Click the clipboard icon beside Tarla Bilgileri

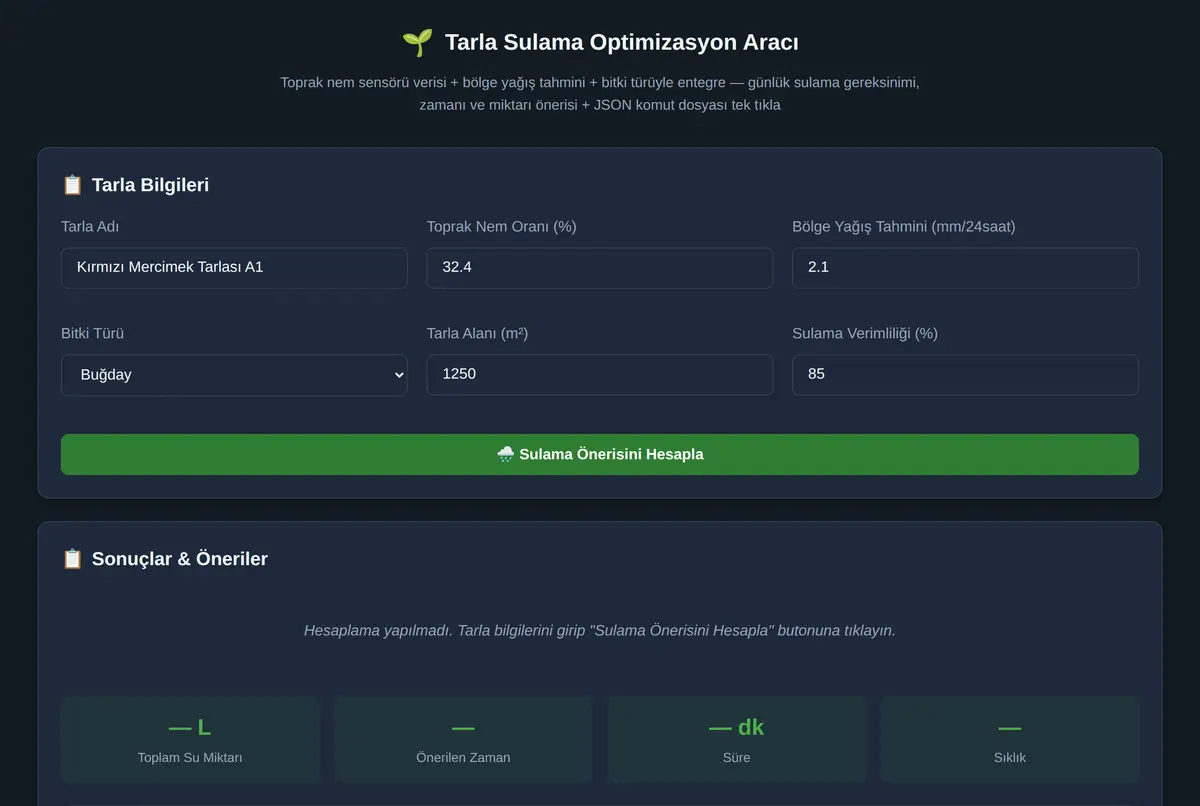[x=72, y=185]
